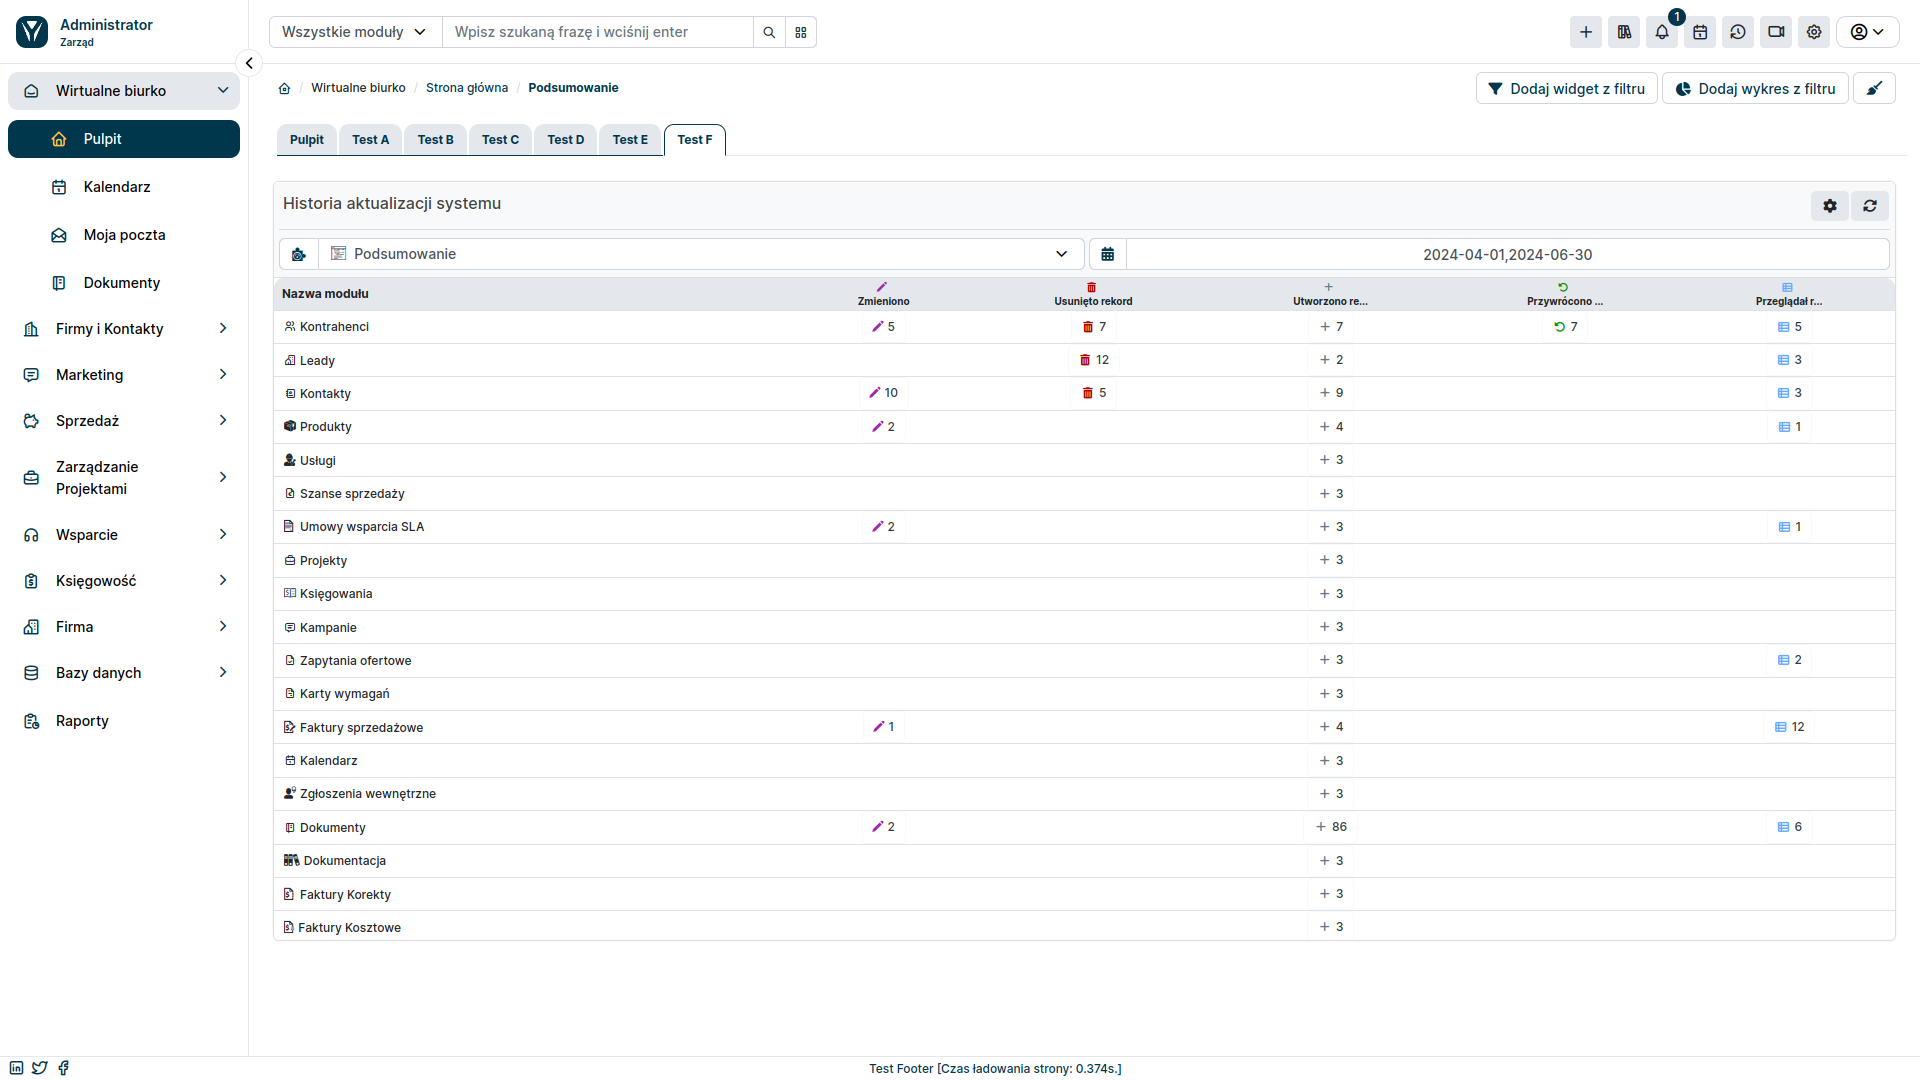Open the books icon in top bar
Viewport: 1920px width, 1080px height.
[x=1624, y=32]
